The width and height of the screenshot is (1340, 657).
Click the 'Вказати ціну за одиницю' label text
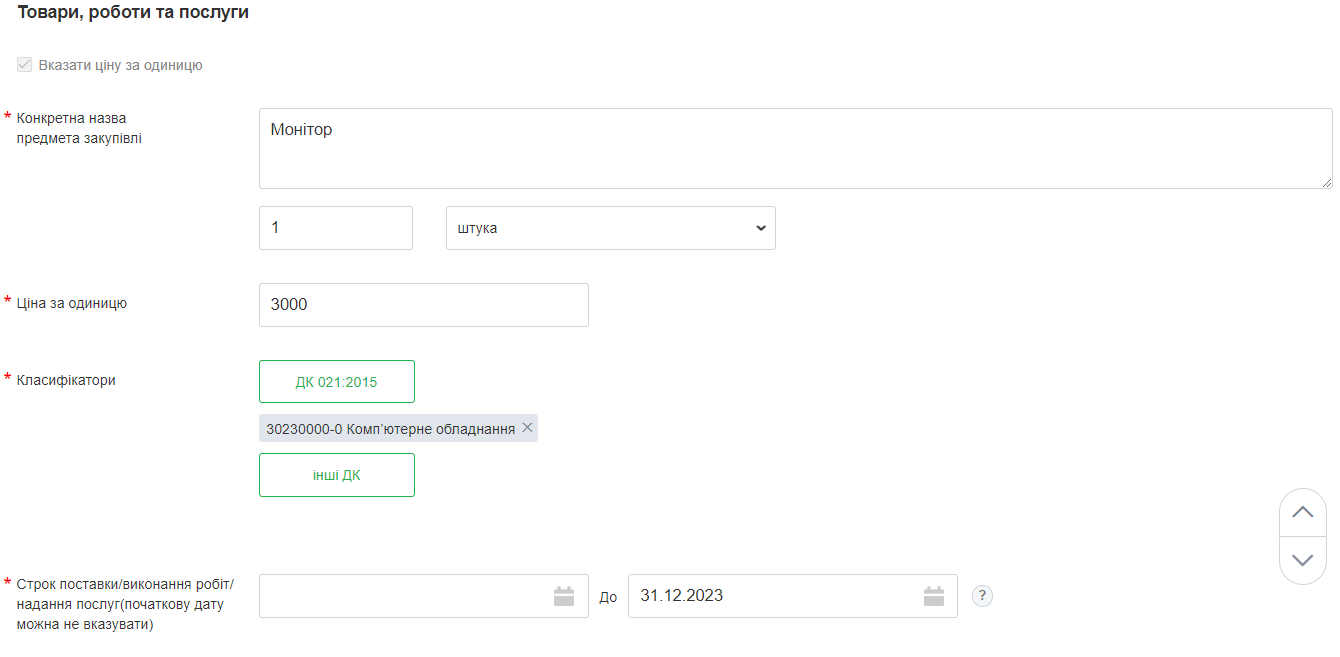pyautogui.click(x=120, y=65)
